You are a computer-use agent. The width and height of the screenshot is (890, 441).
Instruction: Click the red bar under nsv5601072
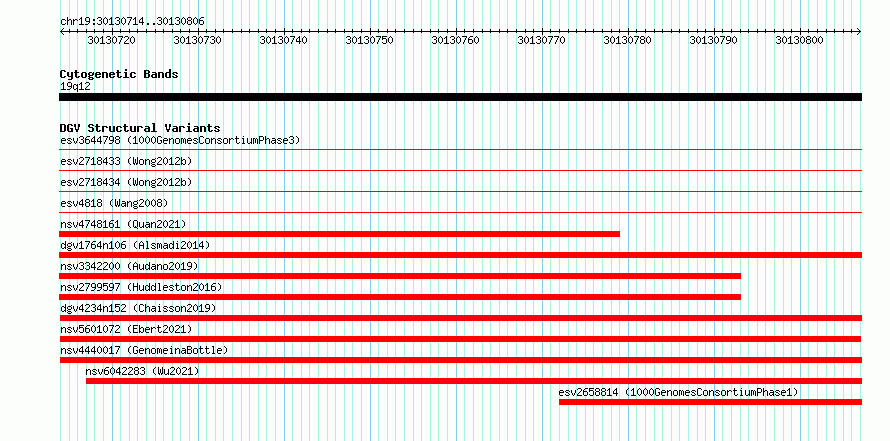point(460,339)
